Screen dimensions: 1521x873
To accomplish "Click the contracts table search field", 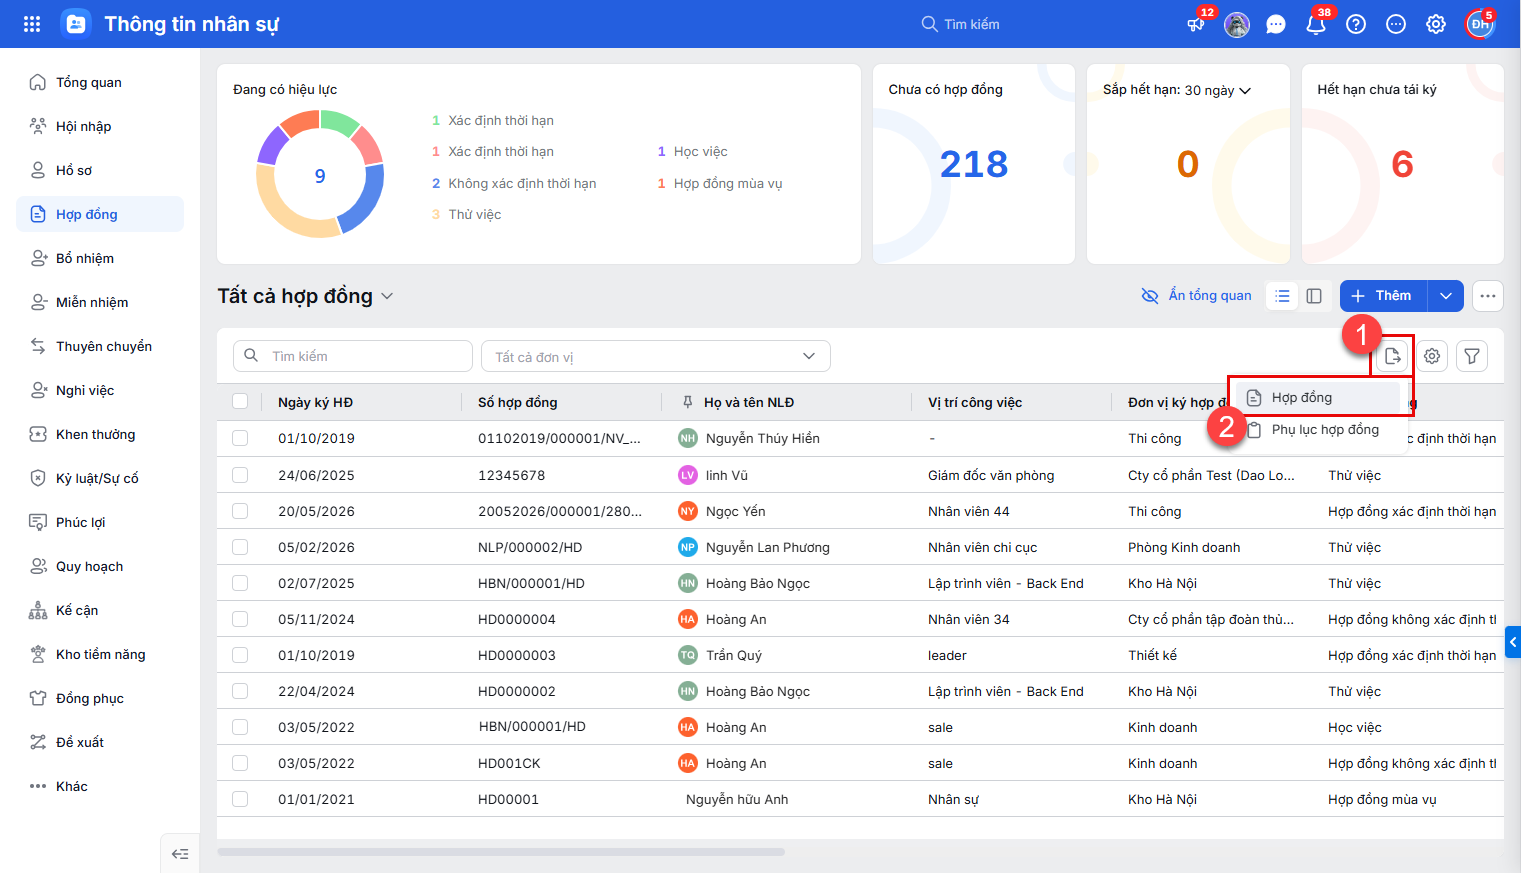I will tap(353, 356).
